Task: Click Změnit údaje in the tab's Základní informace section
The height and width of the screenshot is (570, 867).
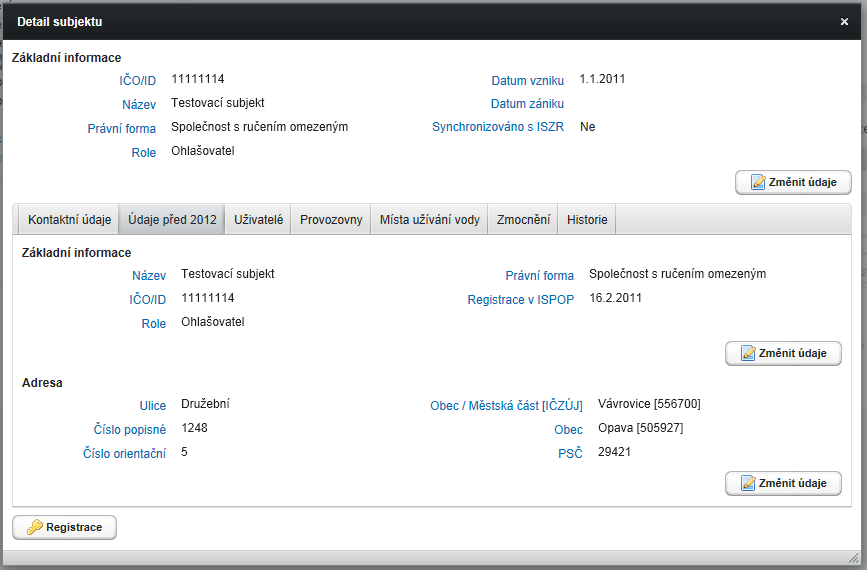Action: click(x=783, y=353)
